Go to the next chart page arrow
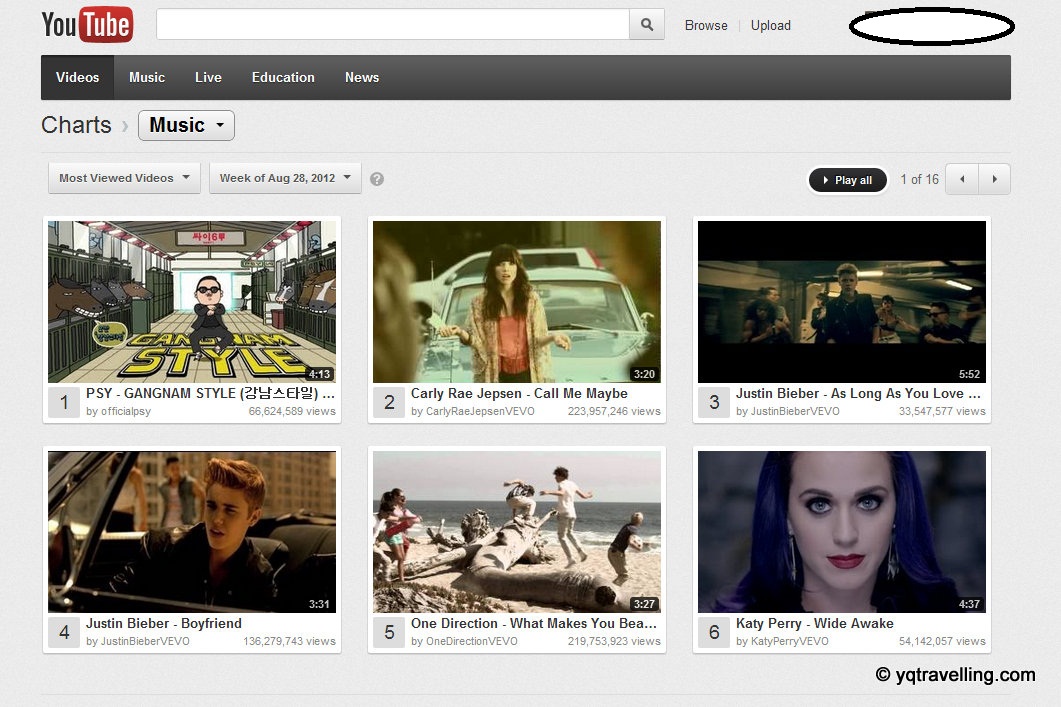The image size is (1061, 707). point(995,179)
